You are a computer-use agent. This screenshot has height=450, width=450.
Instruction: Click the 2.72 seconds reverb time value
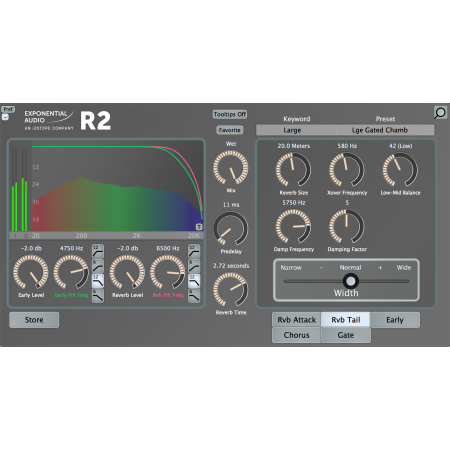pyautogui.click(x=231, y=266)
